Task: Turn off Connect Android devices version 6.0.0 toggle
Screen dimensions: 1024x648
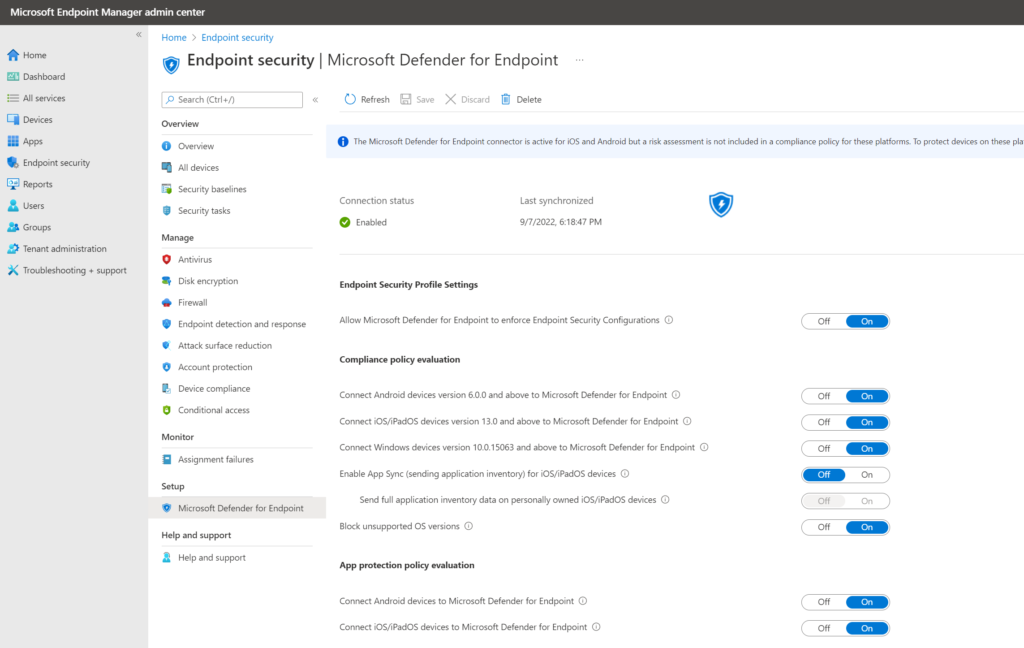Action: coord(824,397)
